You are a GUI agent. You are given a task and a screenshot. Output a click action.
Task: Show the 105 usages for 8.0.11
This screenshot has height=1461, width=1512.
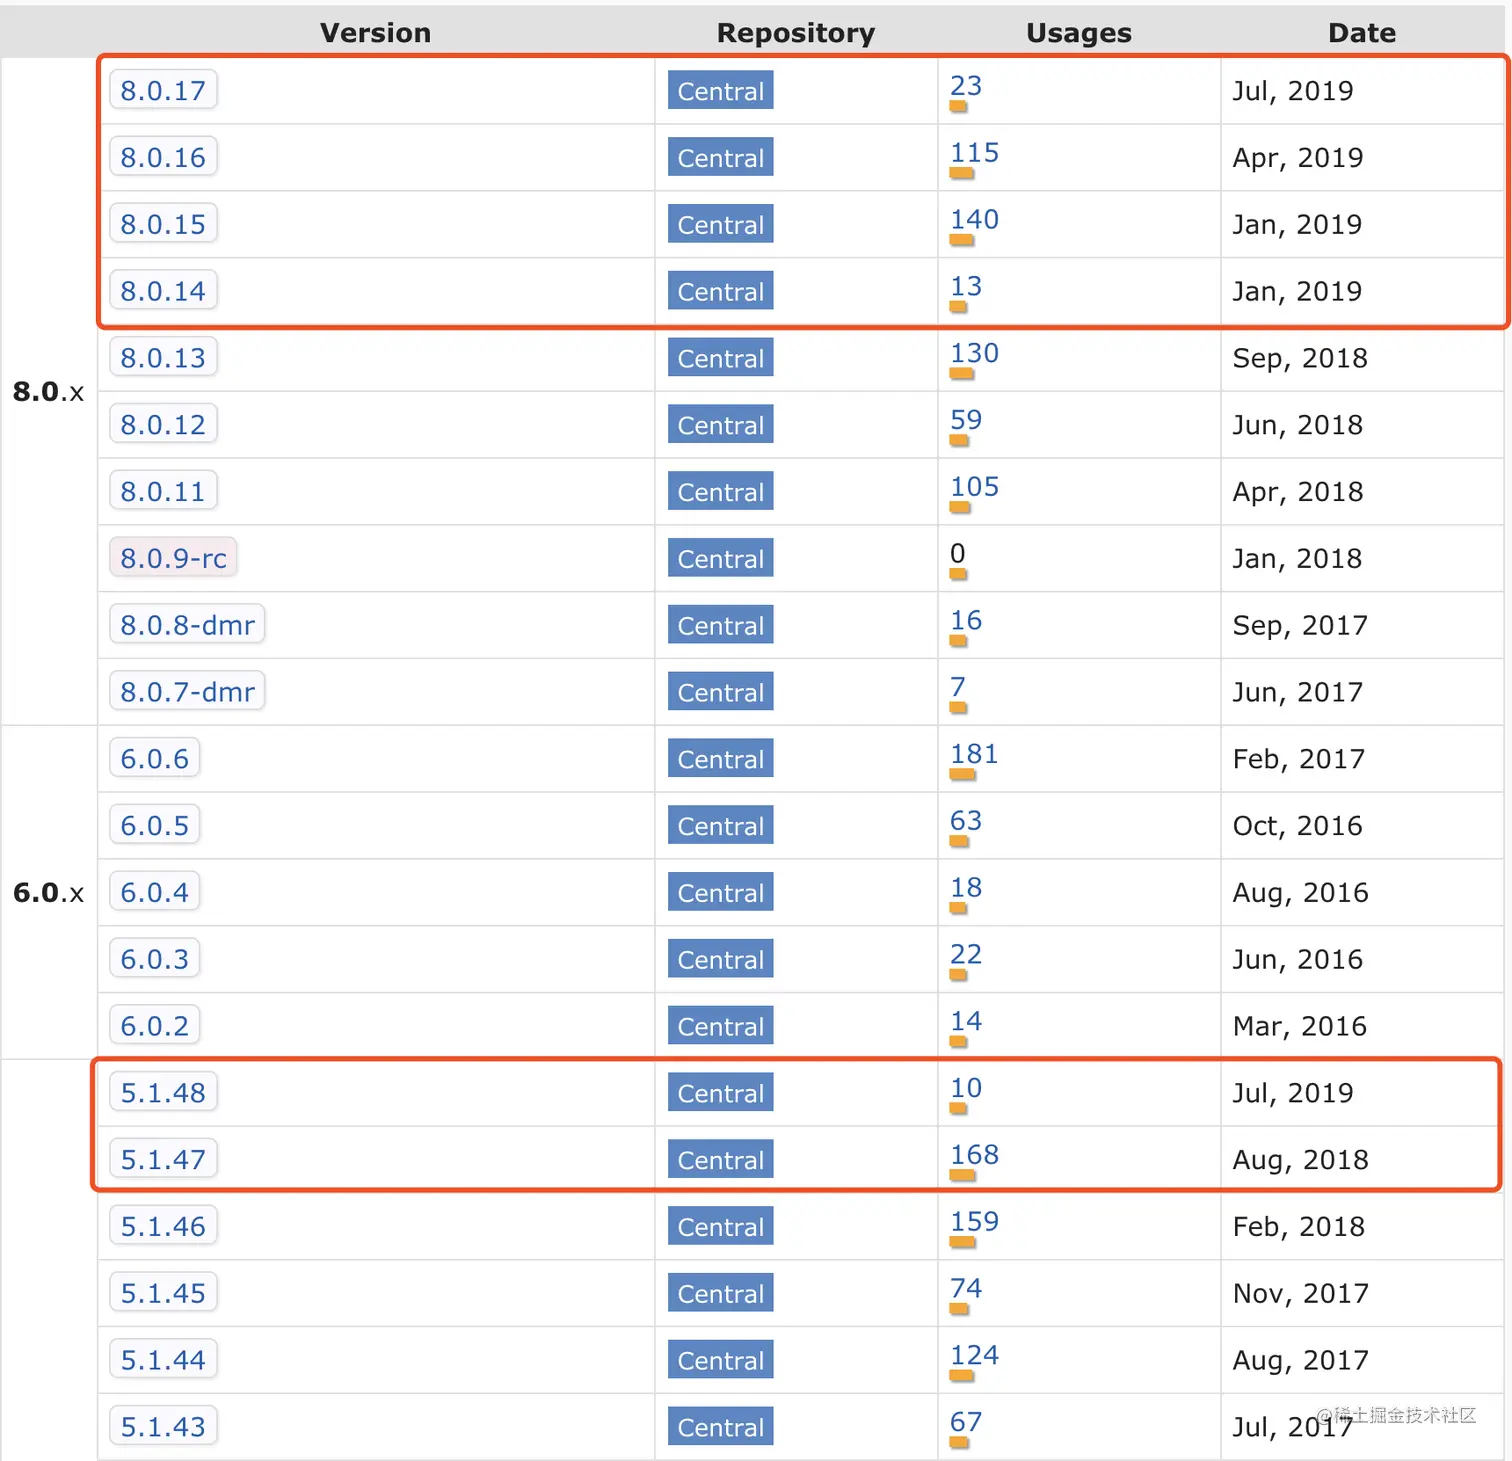point(974,488)
